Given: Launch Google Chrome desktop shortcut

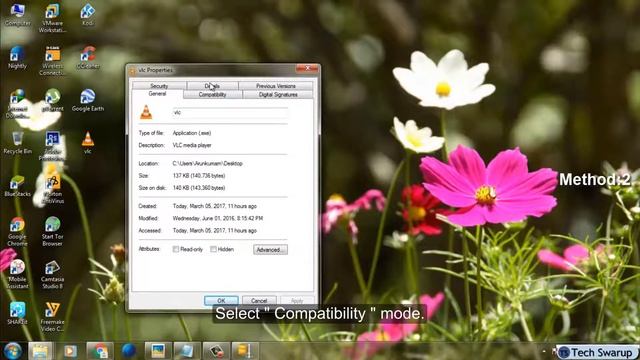Looking at the screenshot, I should (x=17, y=232).
